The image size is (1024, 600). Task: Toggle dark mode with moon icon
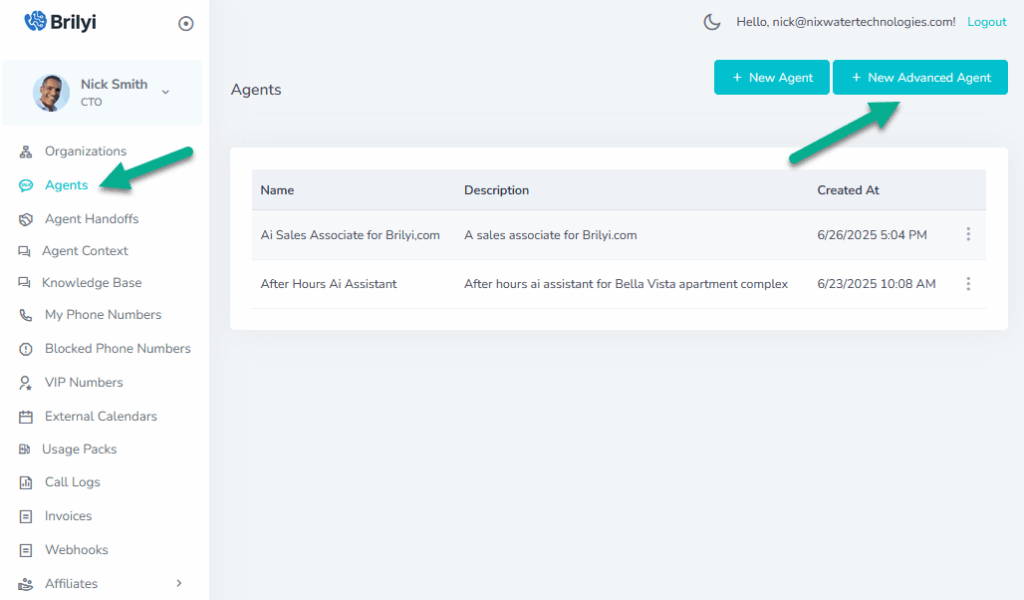pos(712,22)
